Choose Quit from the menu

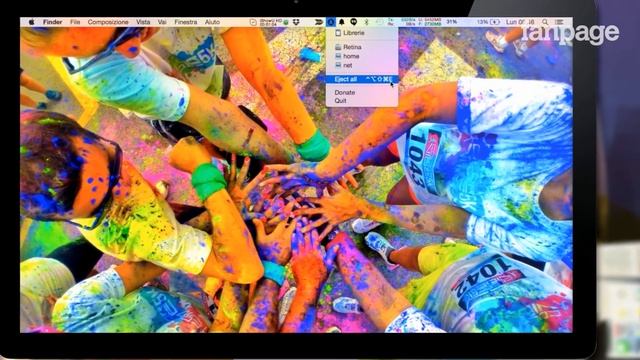point(362,101)
